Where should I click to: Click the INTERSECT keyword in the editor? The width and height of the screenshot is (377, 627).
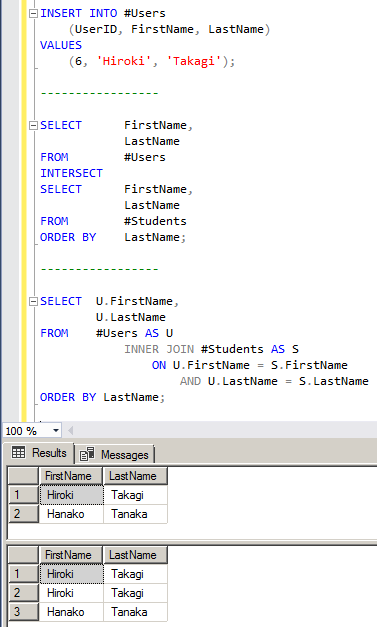72,173
